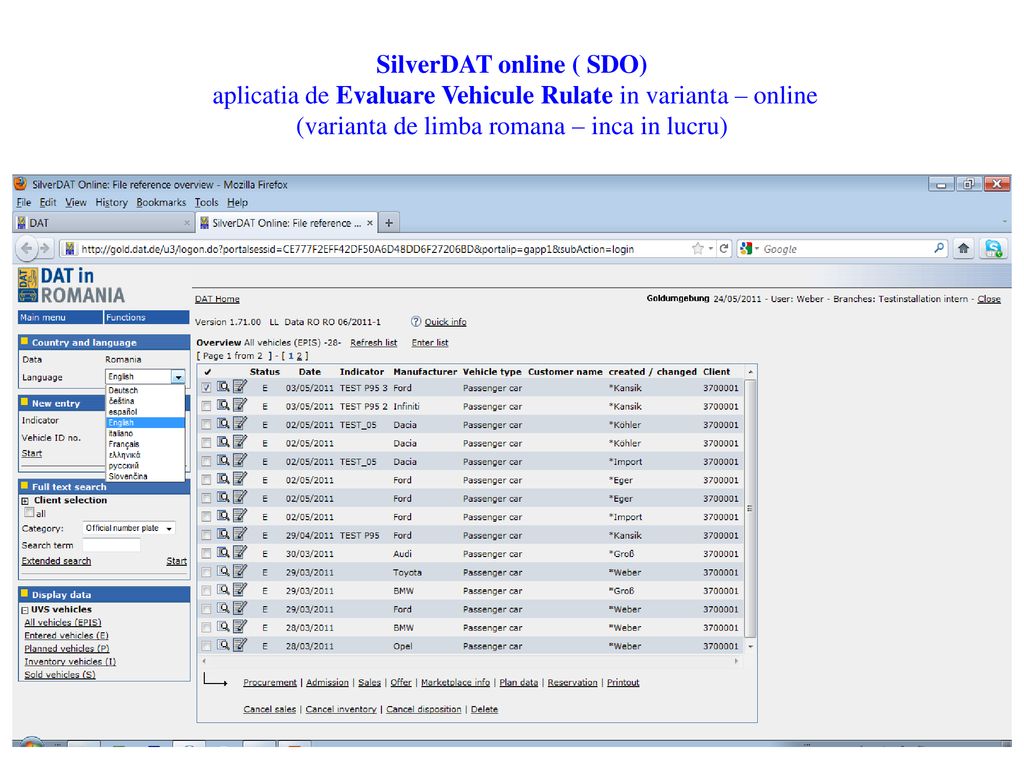Click the DAT in Romania logo
The height and width of the screenshot is (768, 1024).
[x=71, y=285]
